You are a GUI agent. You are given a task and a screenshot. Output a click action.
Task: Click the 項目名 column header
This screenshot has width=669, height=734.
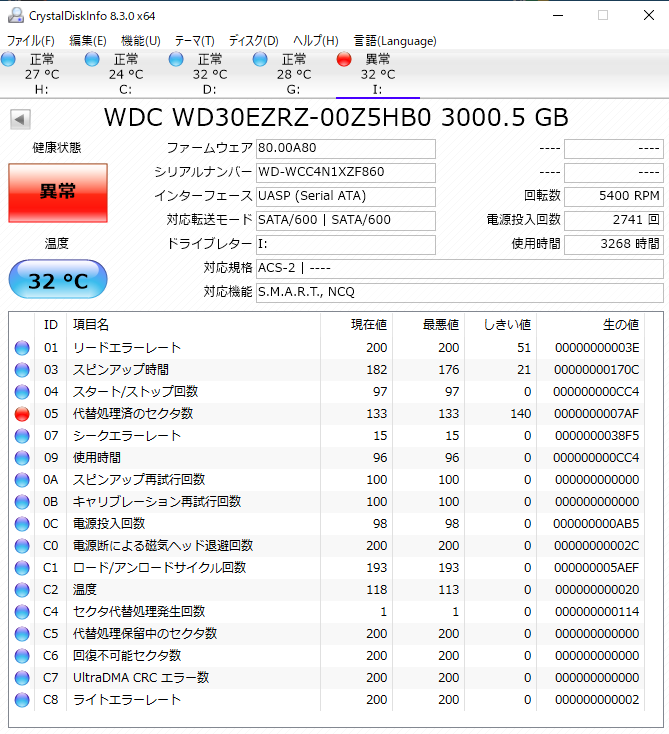point(91,325)
